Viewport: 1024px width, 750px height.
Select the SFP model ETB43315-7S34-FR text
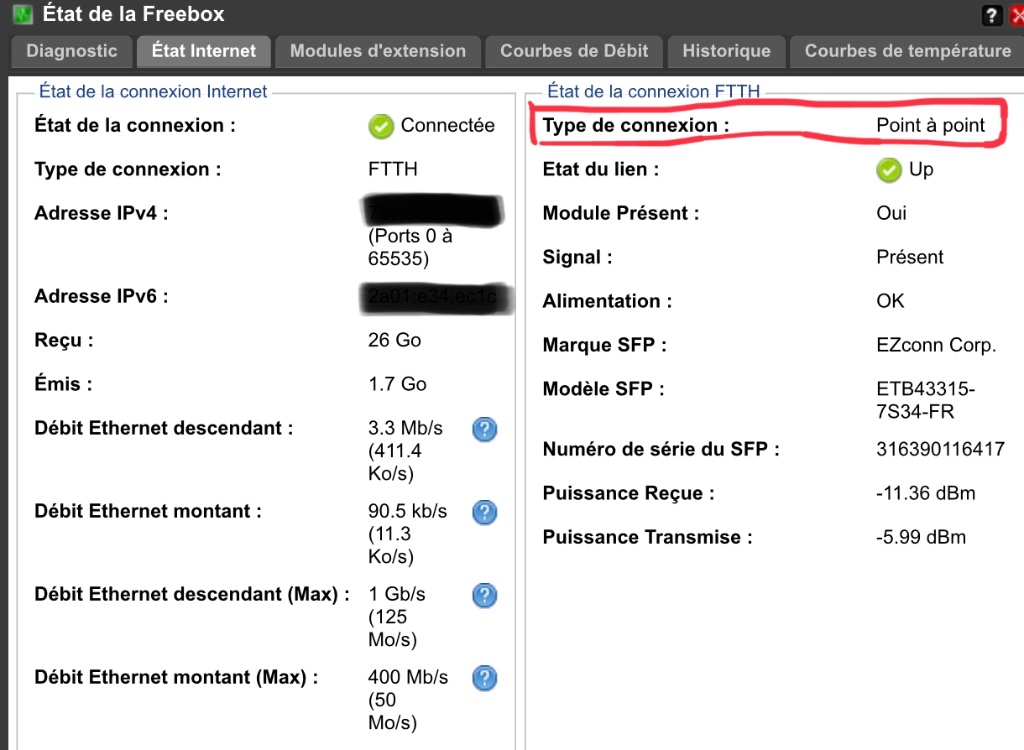(x=925, y=400)
